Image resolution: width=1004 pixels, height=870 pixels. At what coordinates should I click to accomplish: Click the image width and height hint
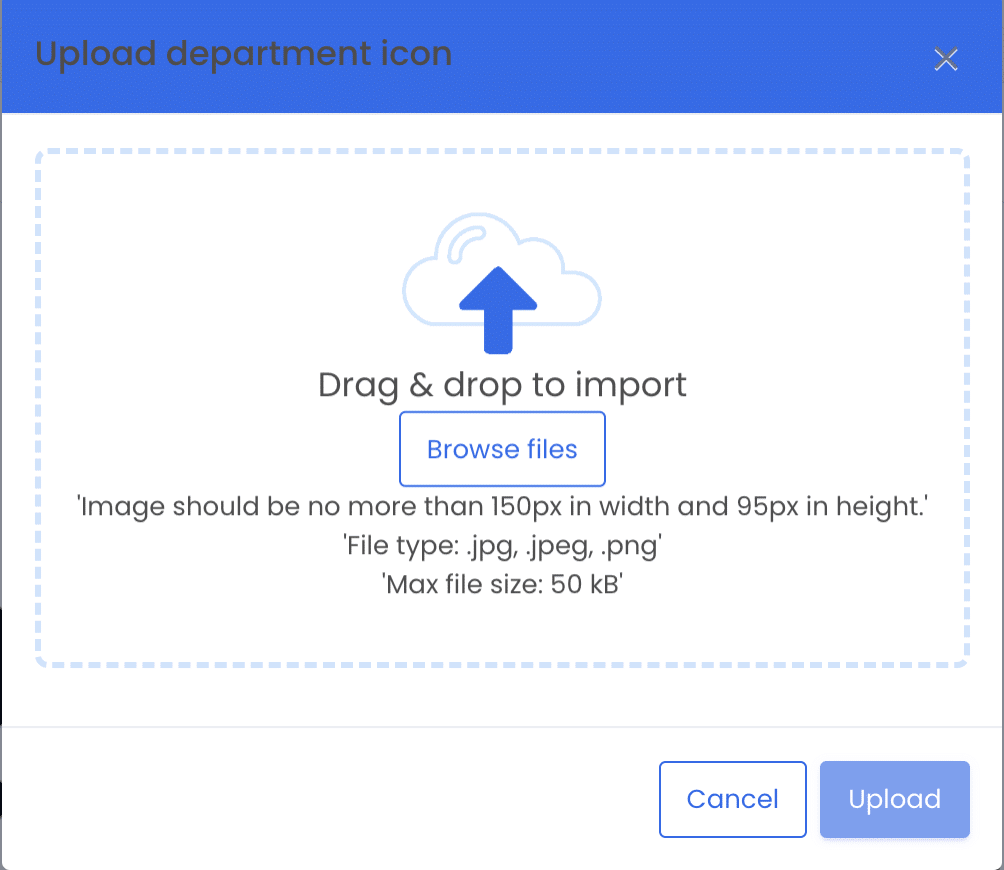[502, 506]
